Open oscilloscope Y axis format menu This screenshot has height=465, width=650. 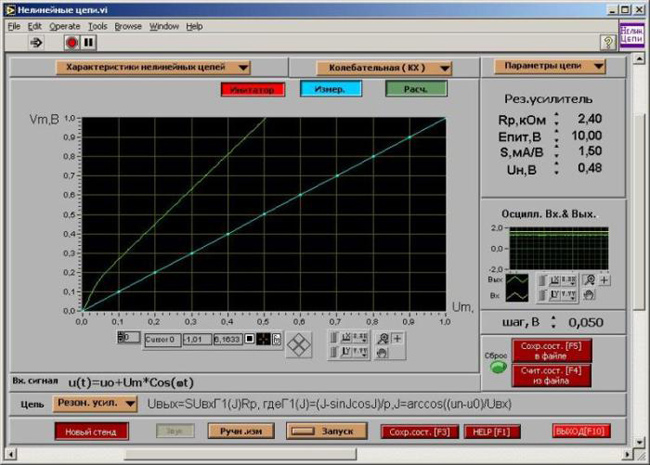point(569,295)
